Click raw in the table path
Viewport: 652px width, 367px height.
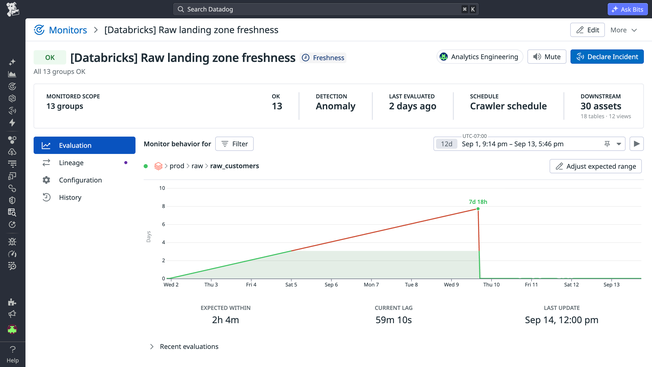pos(197,166)
